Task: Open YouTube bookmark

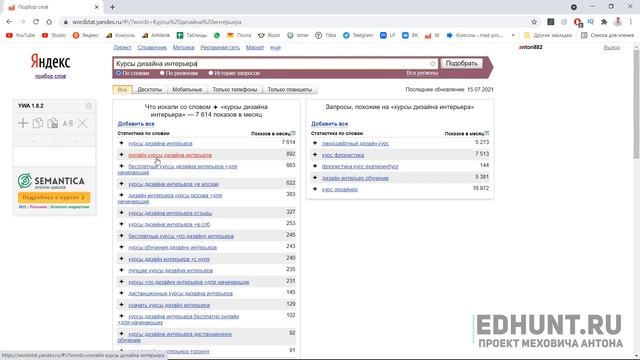Action: (x=20, y=36)
